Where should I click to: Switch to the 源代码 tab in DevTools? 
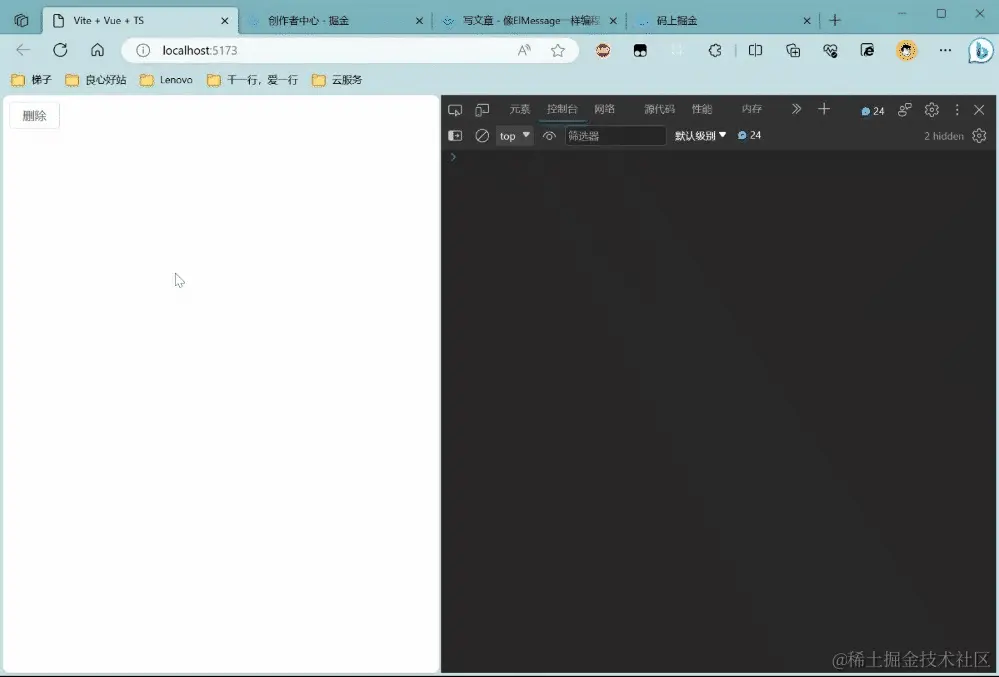click(x=661, y=110)
